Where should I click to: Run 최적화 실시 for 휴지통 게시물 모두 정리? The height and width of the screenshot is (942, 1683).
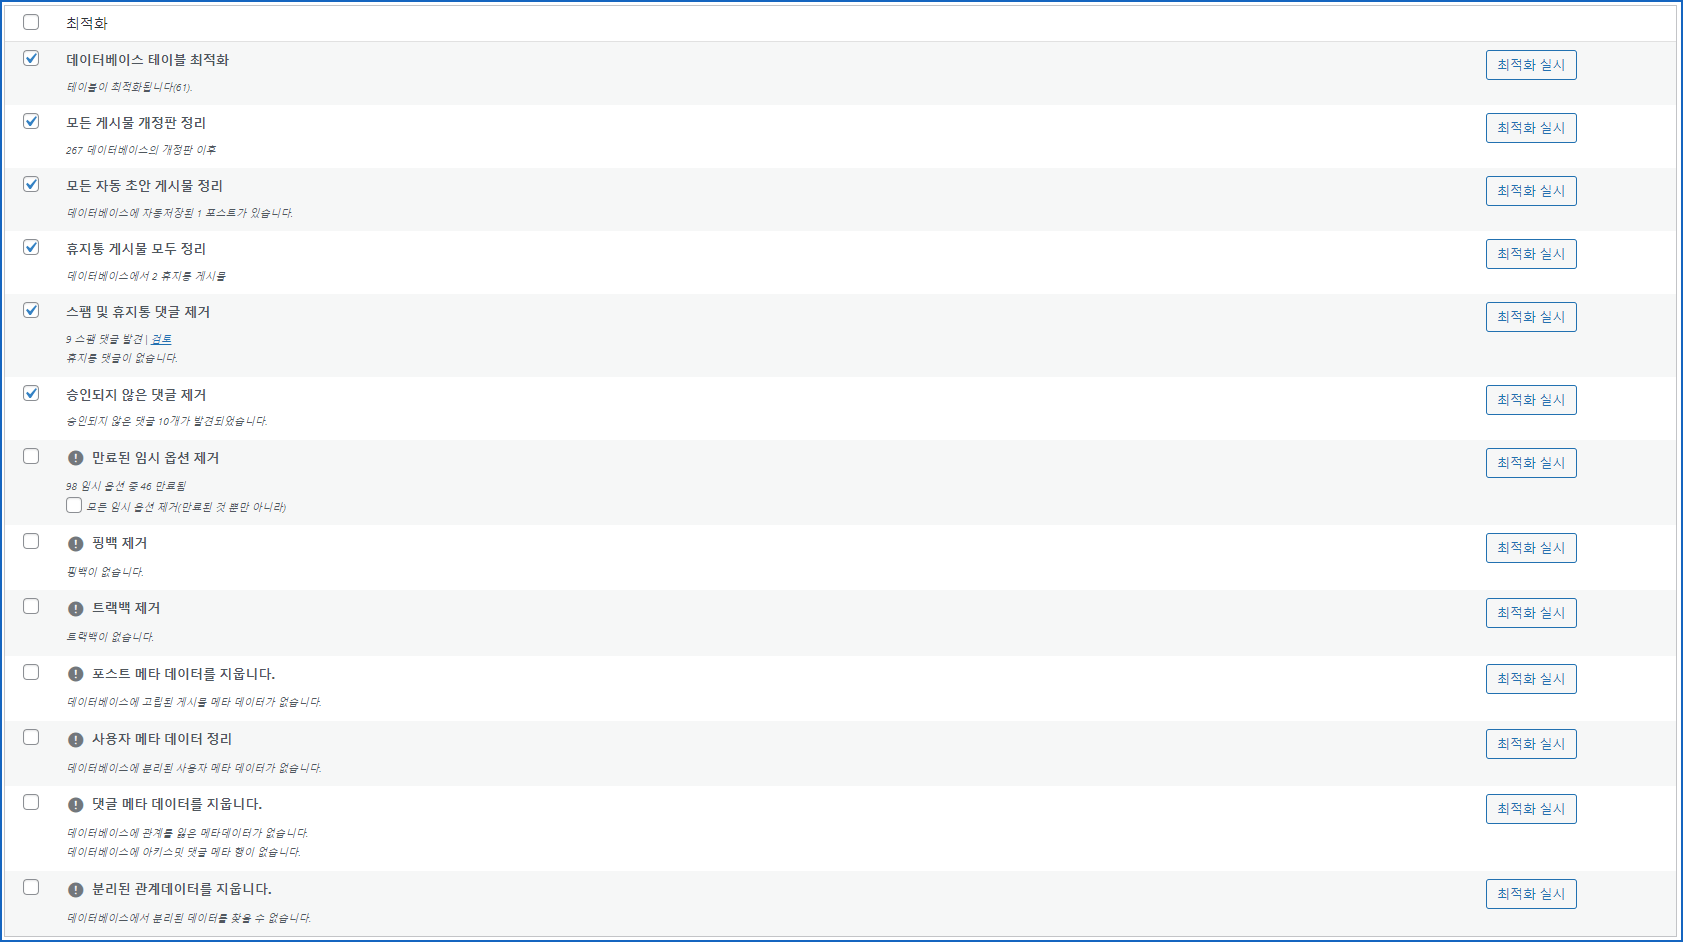[1530, 254]
